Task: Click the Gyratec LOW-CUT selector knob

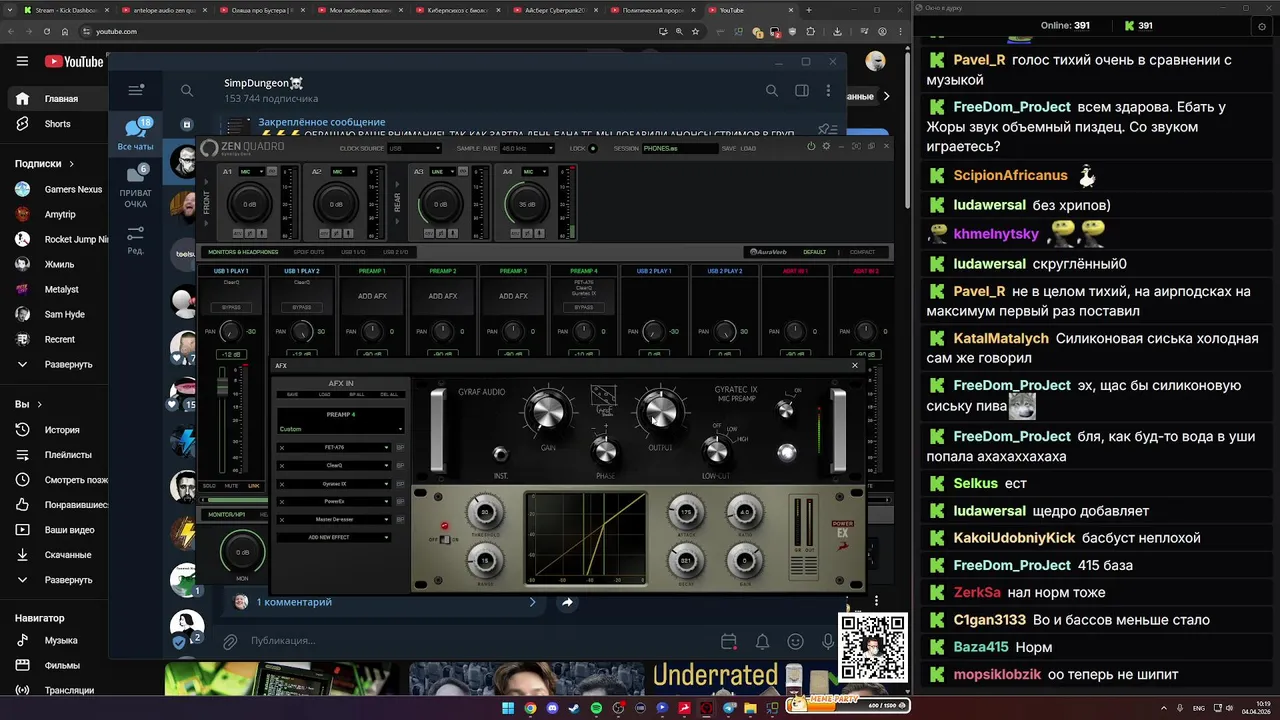Action: click(717, 451)
